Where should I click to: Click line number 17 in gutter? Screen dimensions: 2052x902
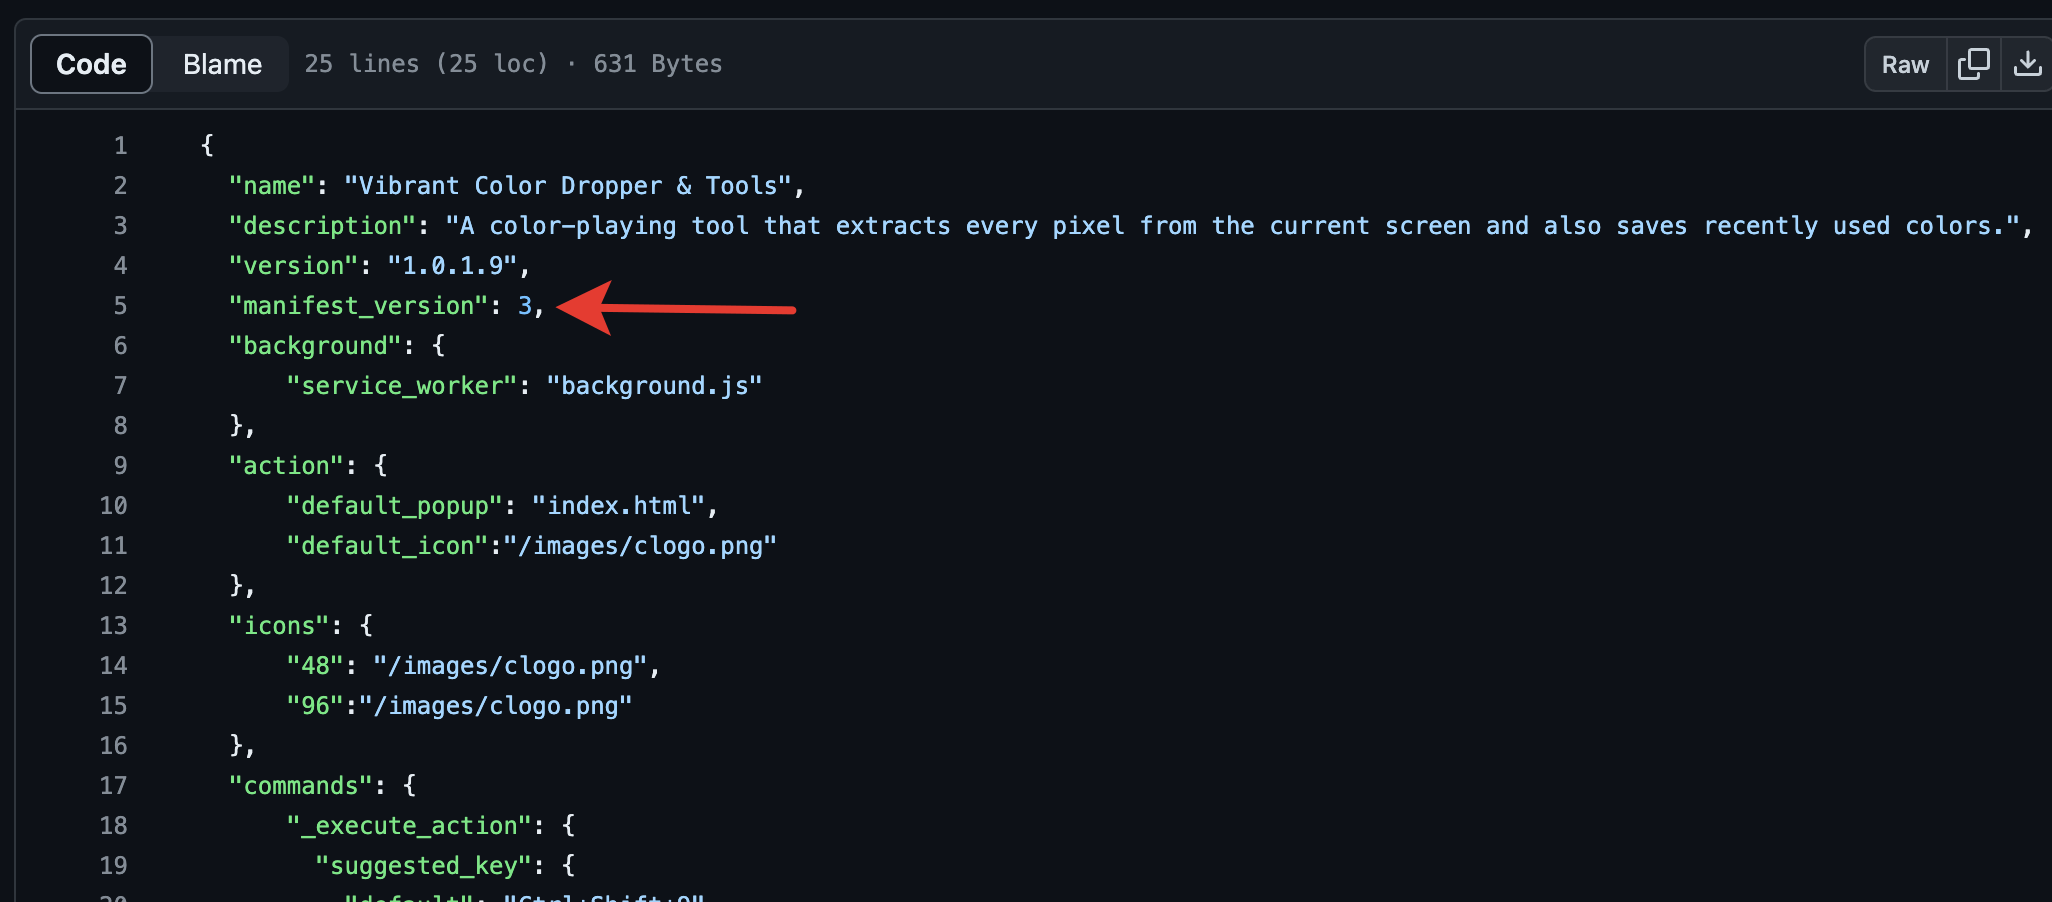coord(114,786)
